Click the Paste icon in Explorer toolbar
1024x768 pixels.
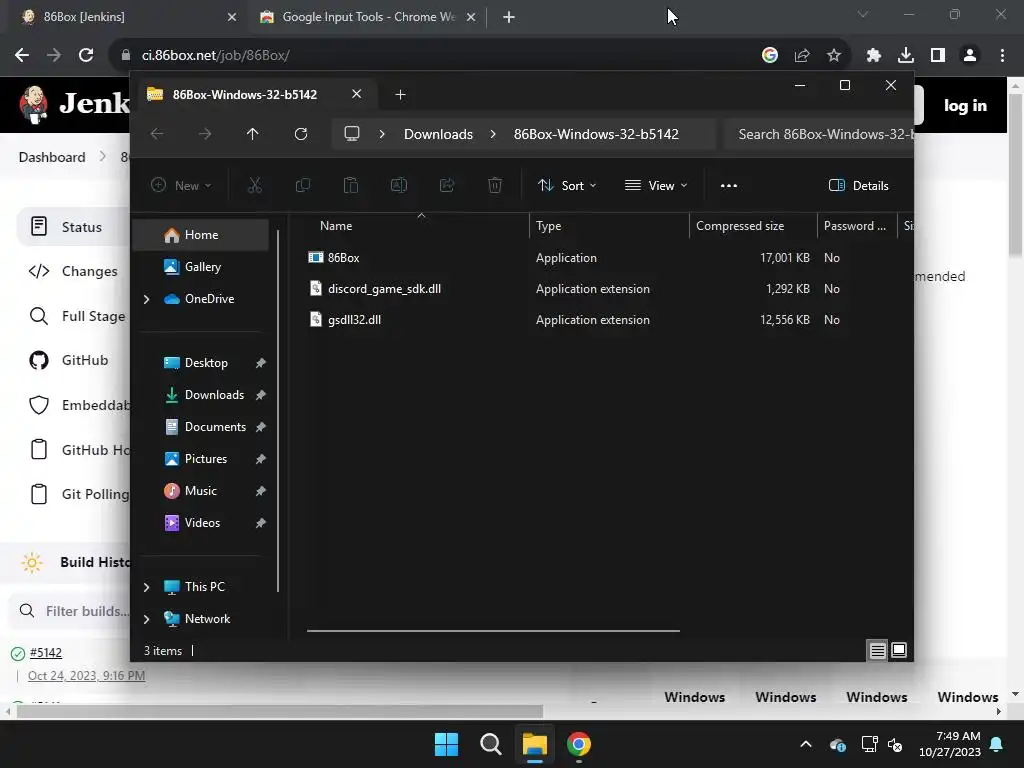(x=351, y=185)
